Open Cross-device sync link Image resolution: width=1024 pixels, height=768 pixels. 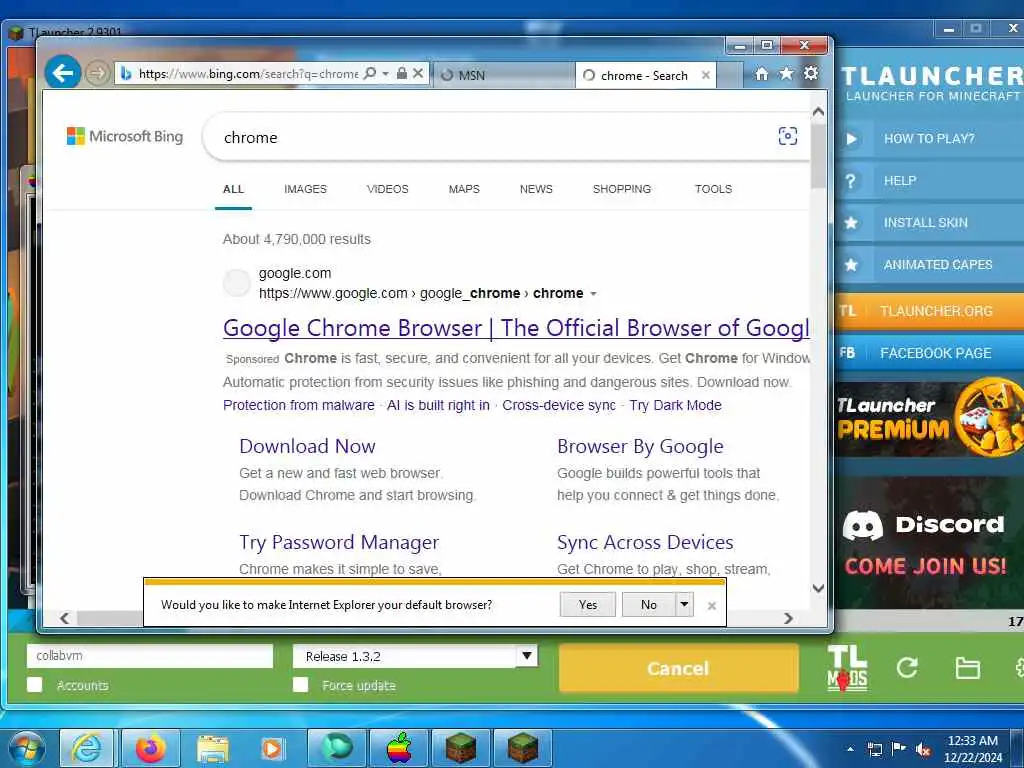click(x=558, y=405)
